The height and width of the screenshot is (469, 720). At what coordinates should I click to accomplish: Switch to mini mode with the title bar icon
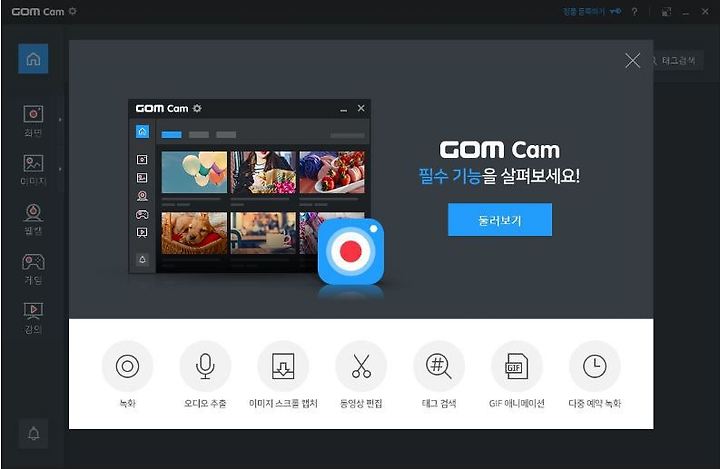point(666,11)
